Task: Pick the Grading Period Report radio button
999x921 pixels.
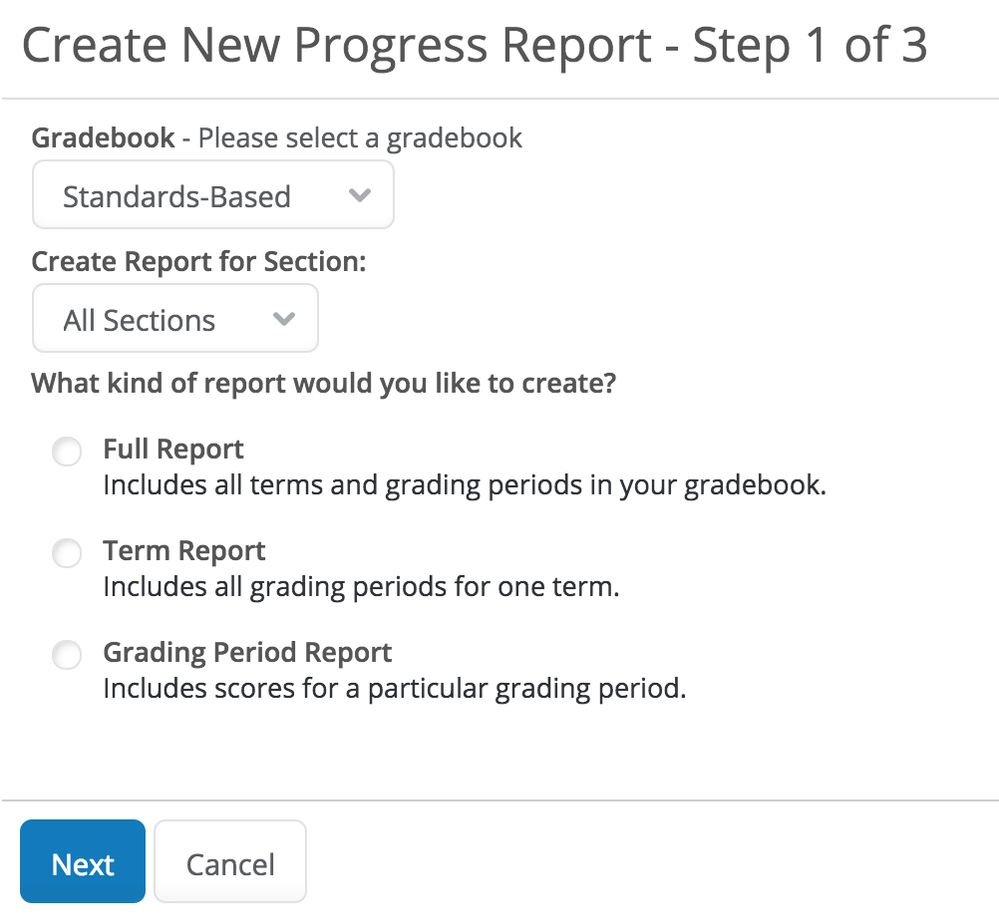Action: [67, 655]
